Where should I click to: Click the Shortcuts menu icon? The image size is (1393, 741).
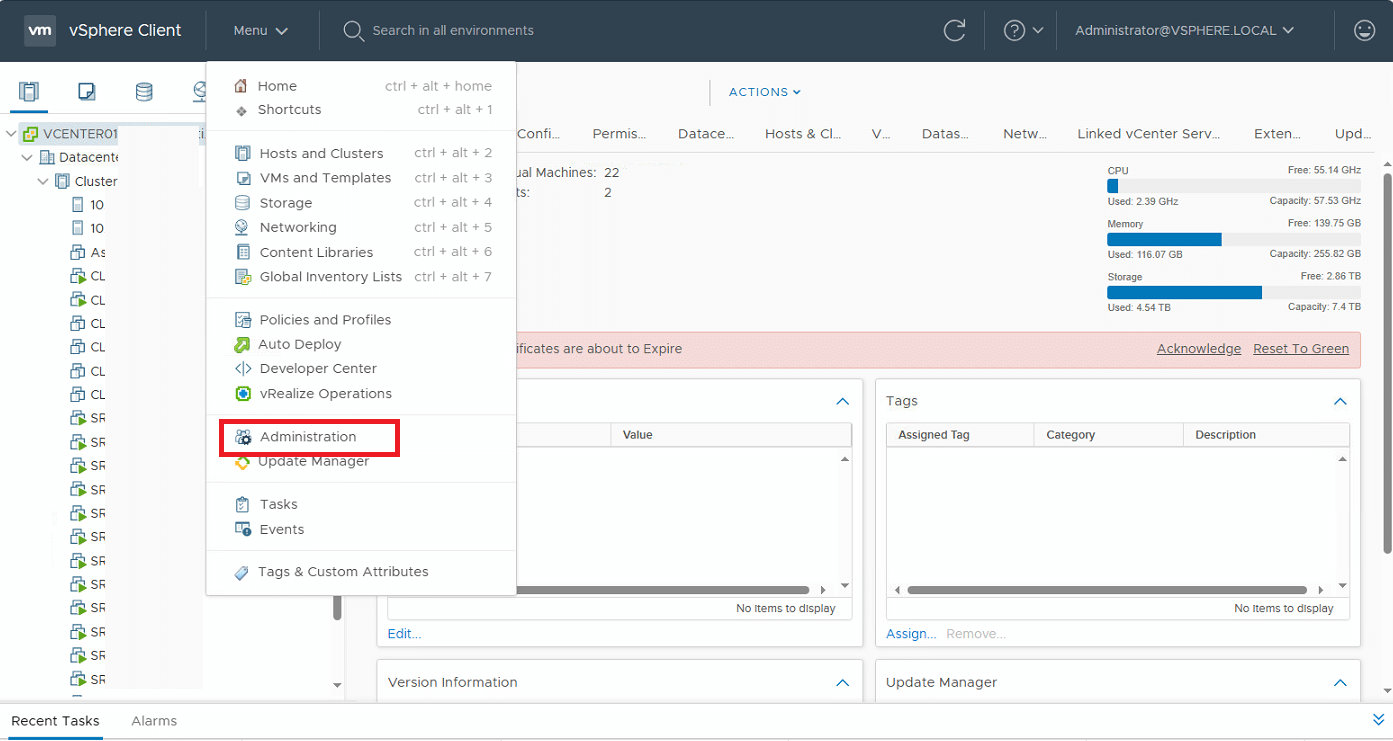tap(241, 110)
